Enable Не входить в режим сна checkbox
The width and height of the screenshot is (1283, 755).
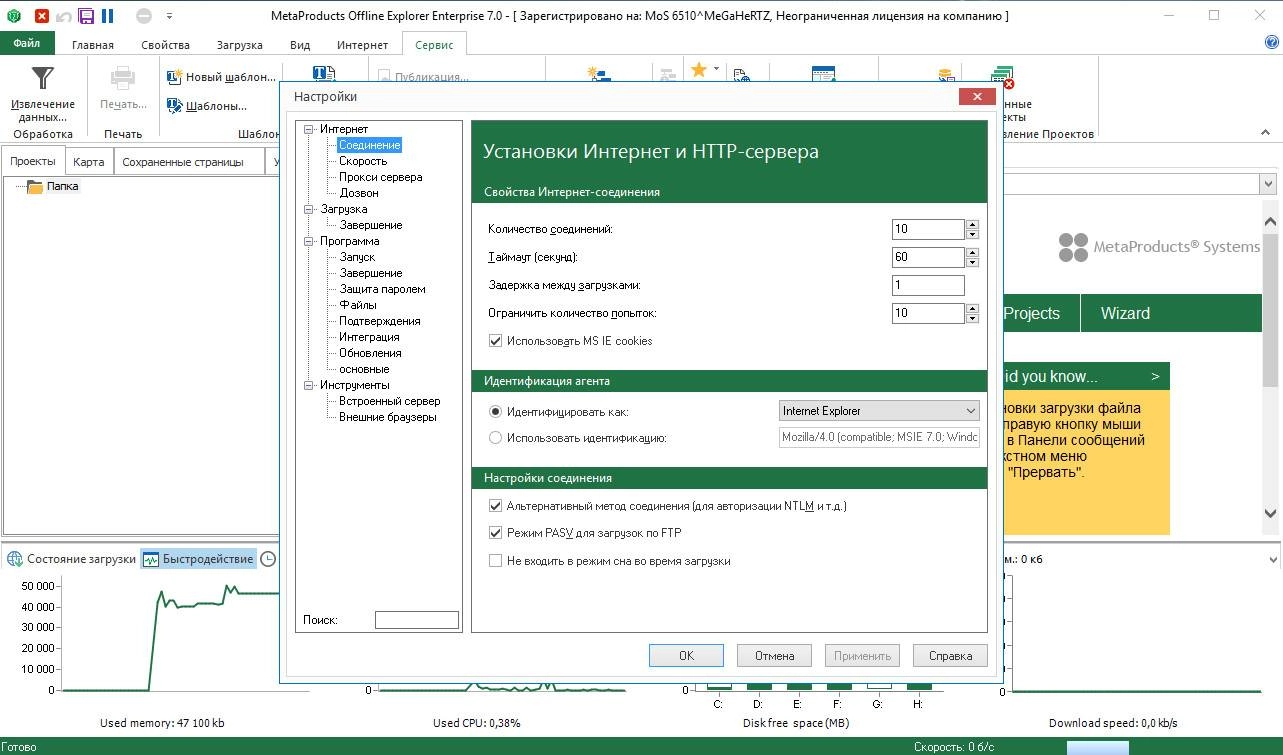click(495, 561)
